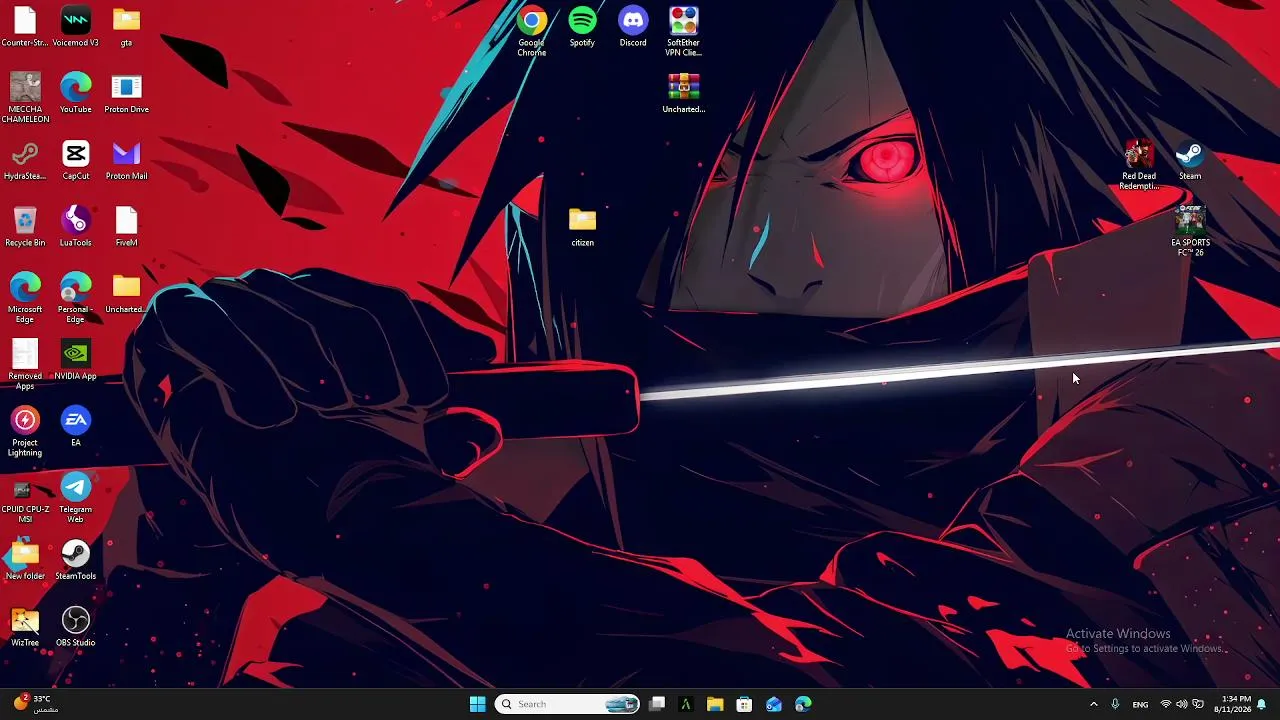Launch Voicemod V3 from the desktop
The height and width of the screenshot is (720, 1280).
(x=76, y=27)
